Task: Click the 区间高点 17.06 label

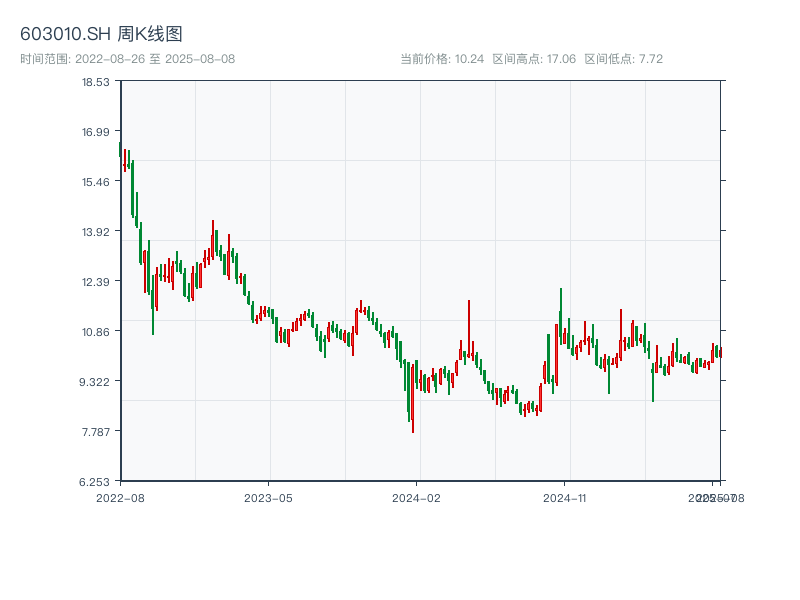Action: tap(534, 59)
